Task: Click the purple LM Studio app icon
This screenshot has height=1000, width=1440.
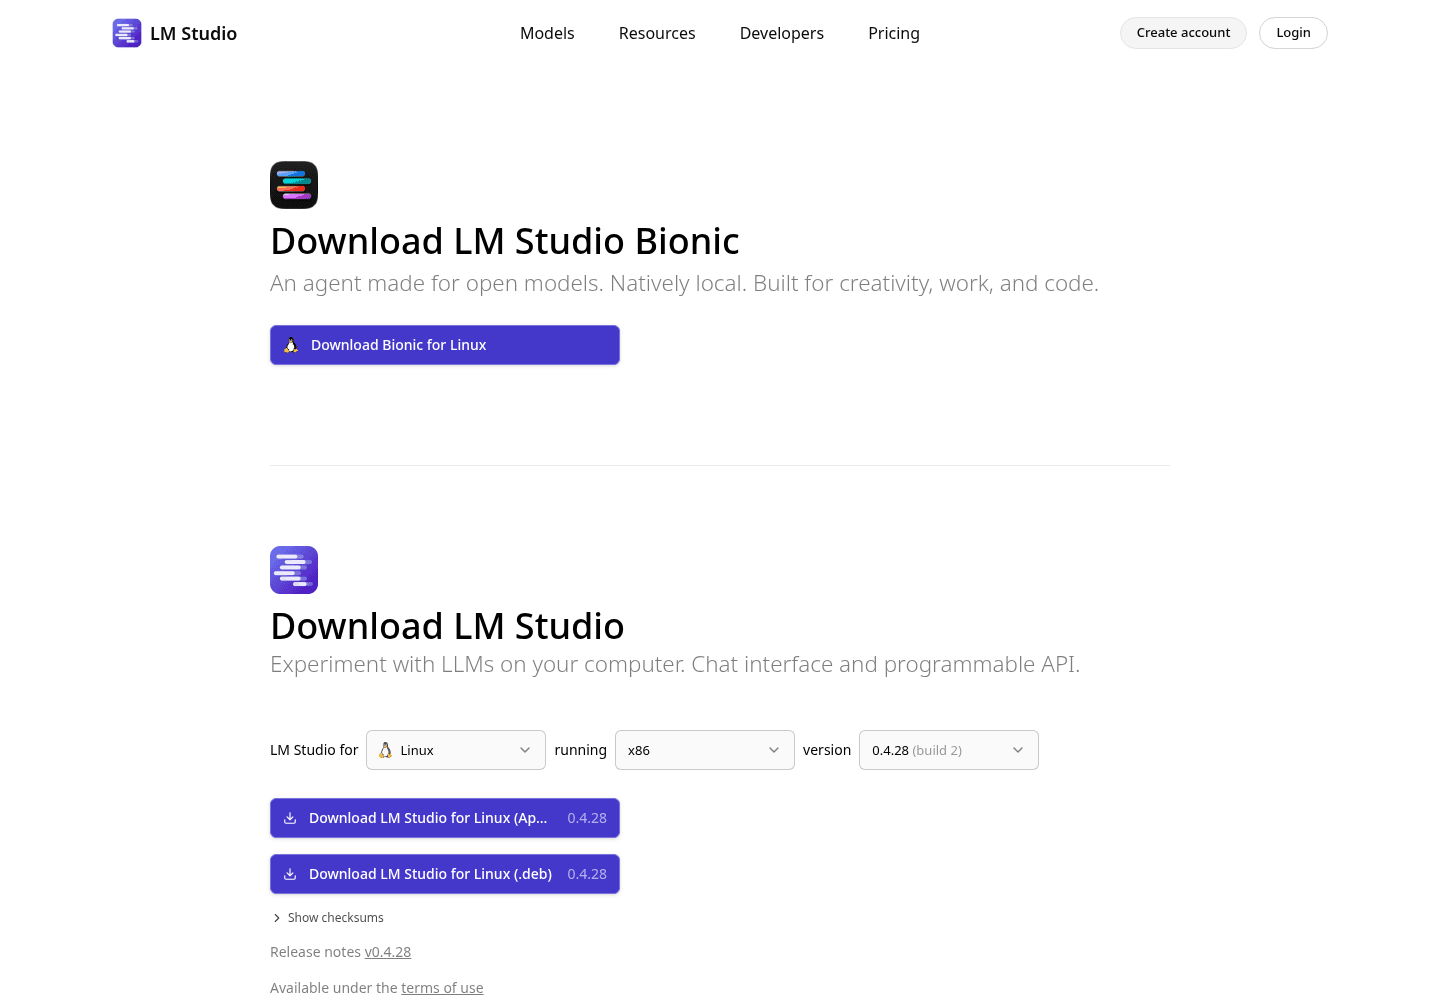Action: [x=294, y=570]
